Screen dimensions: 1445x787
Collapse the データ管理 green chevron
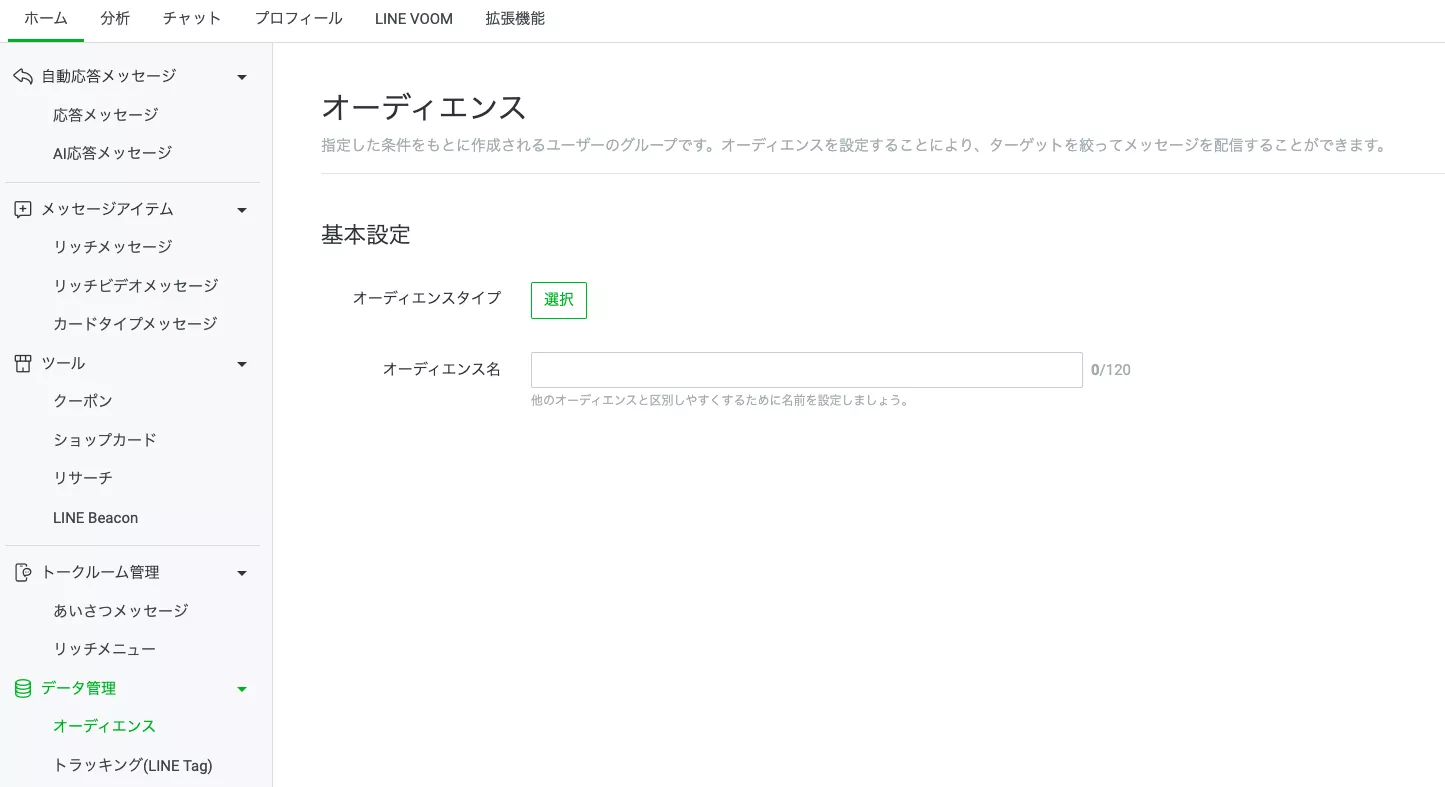(x=241, y=689)
